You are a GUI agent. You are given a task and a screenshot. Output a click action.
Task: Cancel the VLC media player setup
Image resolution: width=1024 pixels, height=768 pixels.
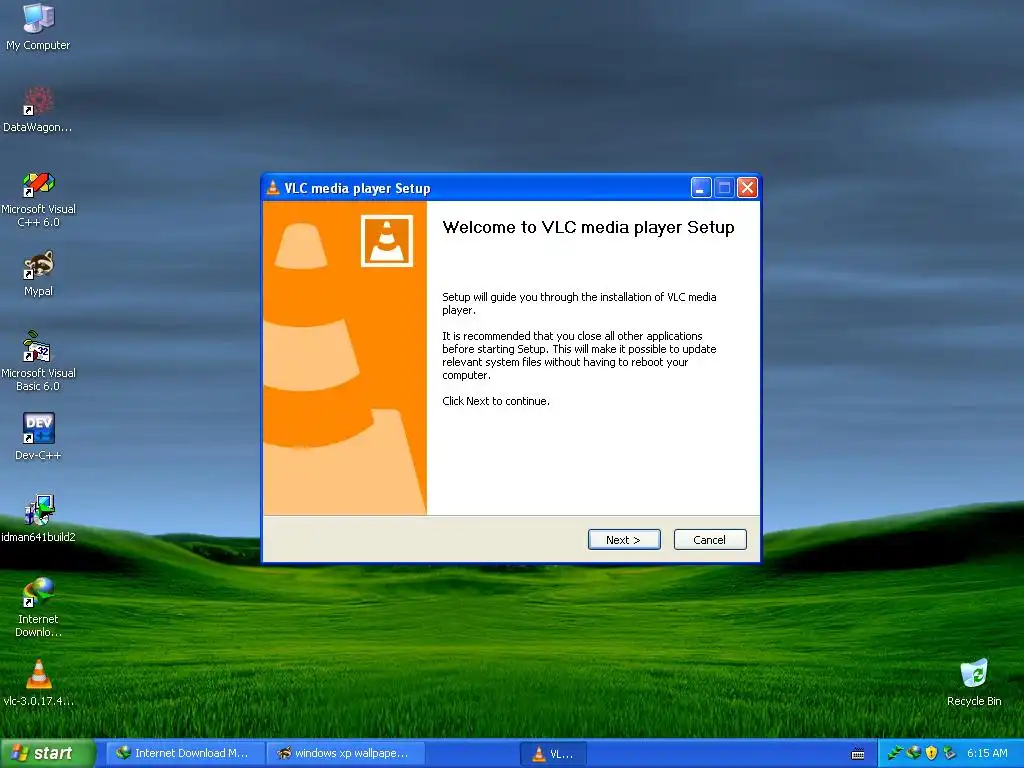[x=709, y=539]
